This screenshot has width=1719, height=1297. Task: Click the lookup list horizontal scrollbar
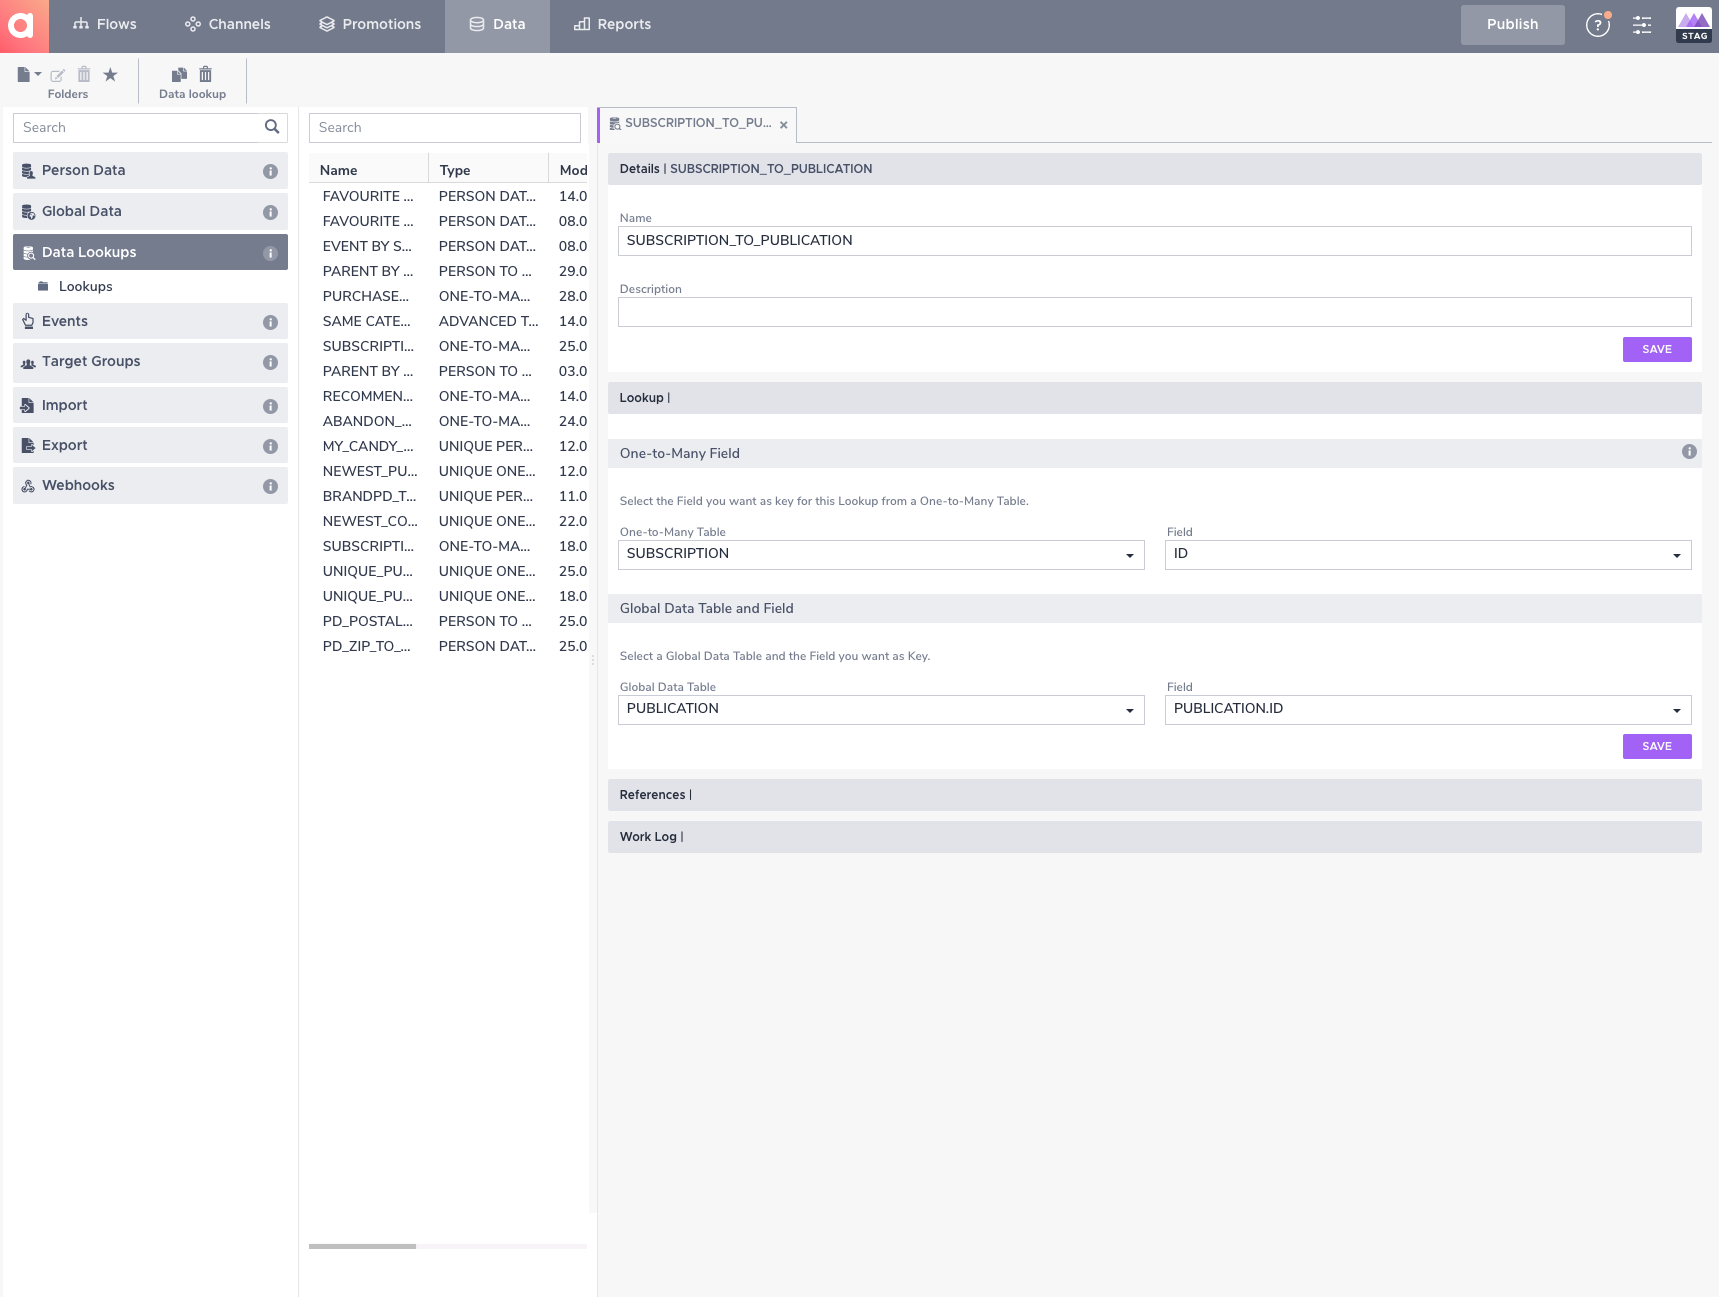[362, 1246]
